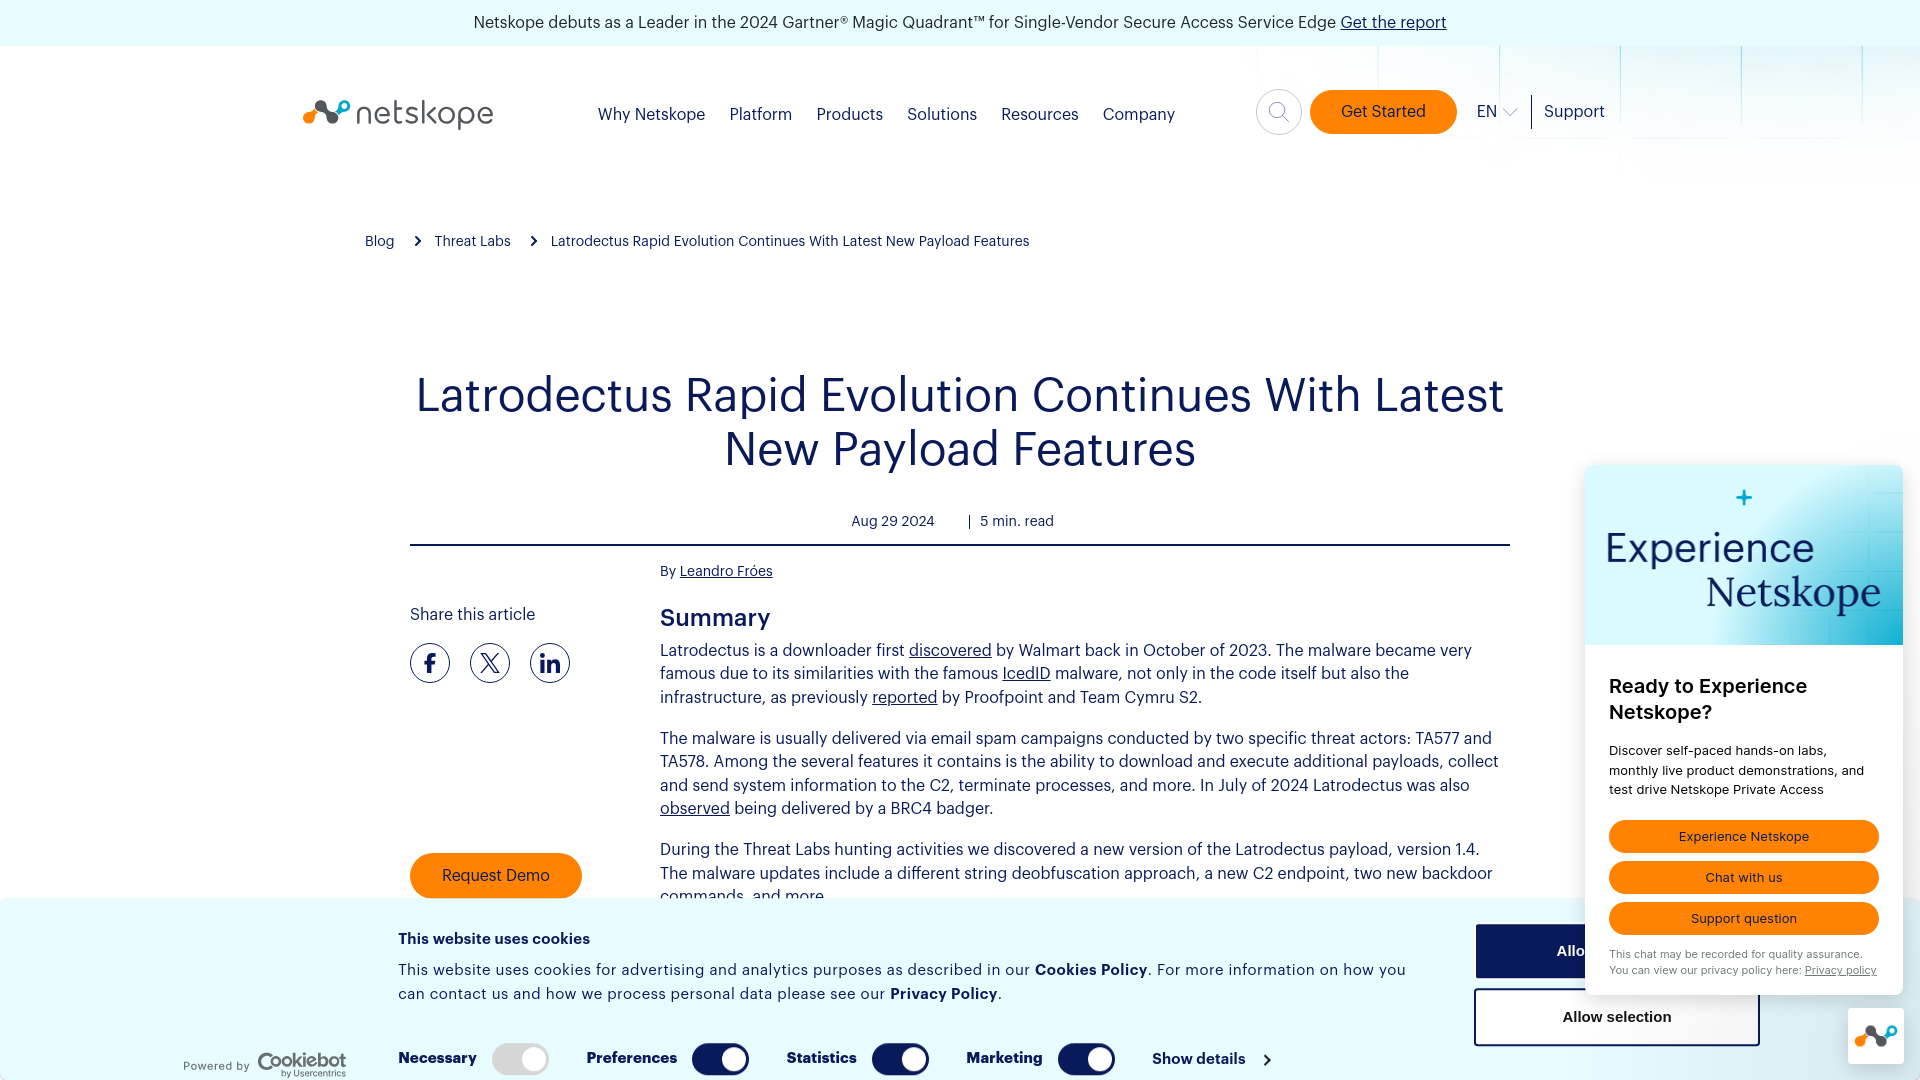Share article via LinkedIn icon
1920x1080 pixels.
pos(550,663)
